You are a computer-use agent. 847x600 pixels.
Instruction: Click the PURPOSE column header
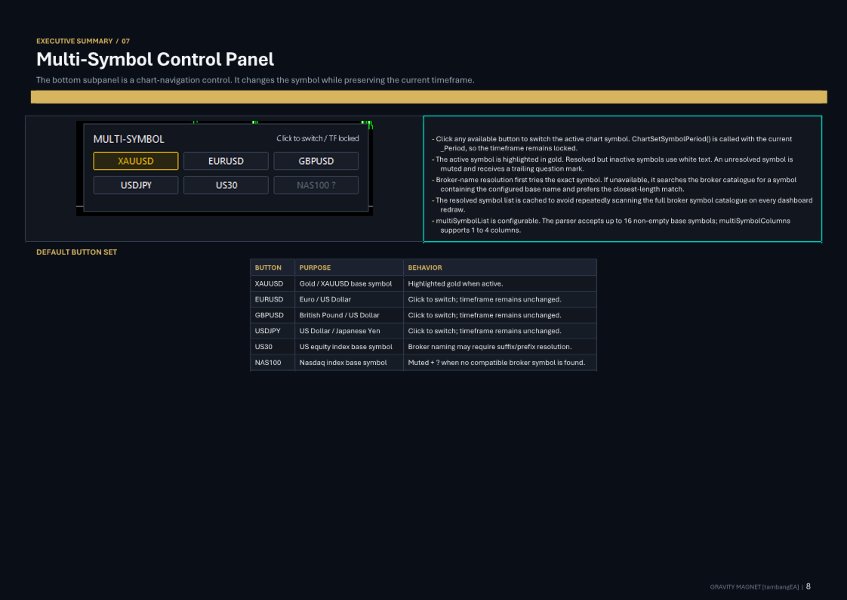point(315,268)
